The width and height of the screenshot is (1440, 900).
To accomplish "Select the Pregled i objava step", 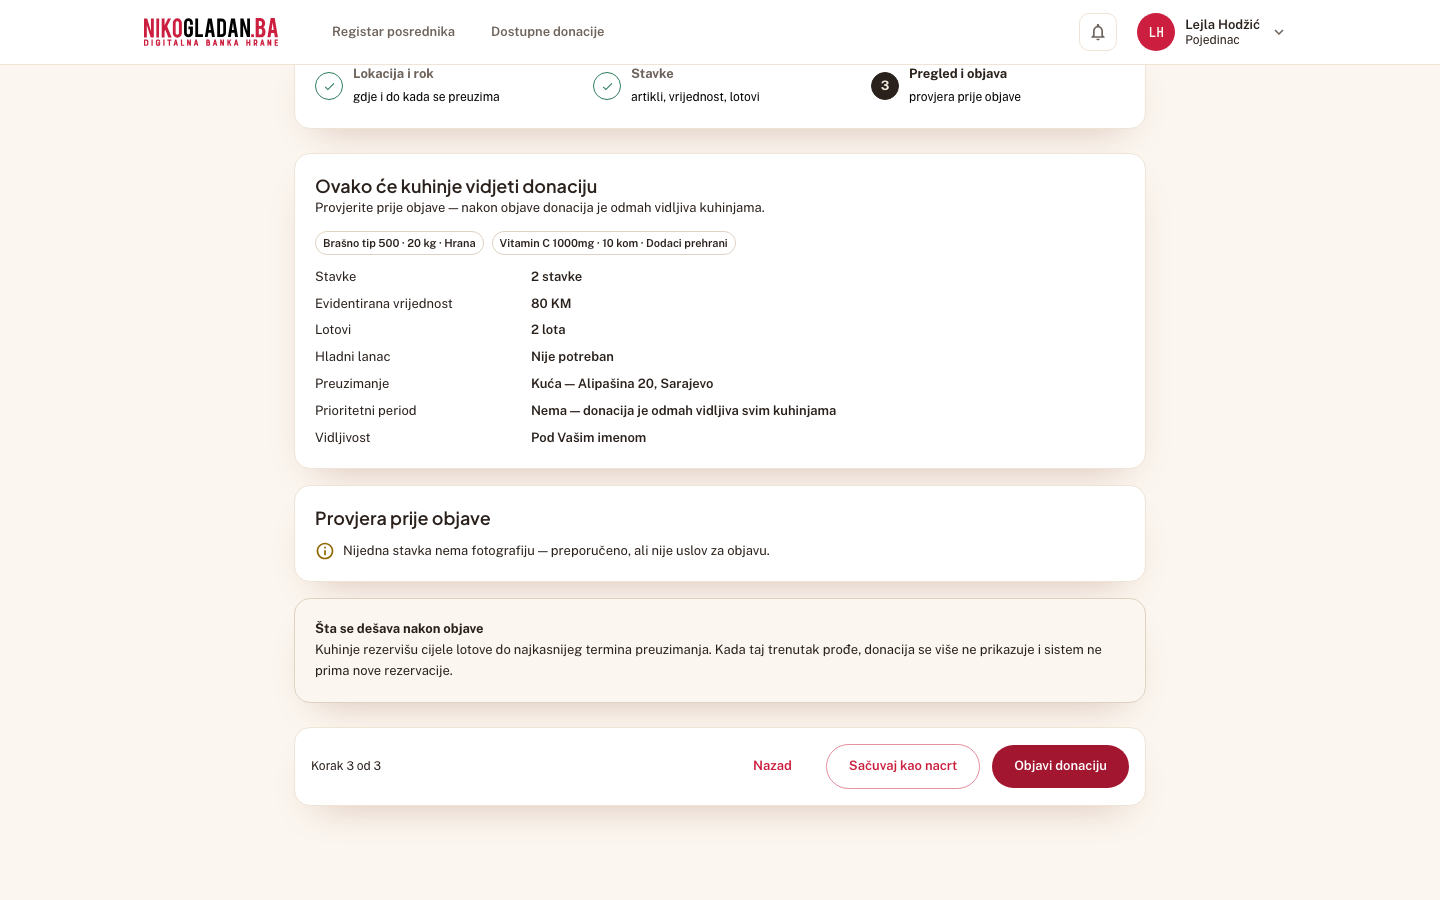I will point(958,74).
